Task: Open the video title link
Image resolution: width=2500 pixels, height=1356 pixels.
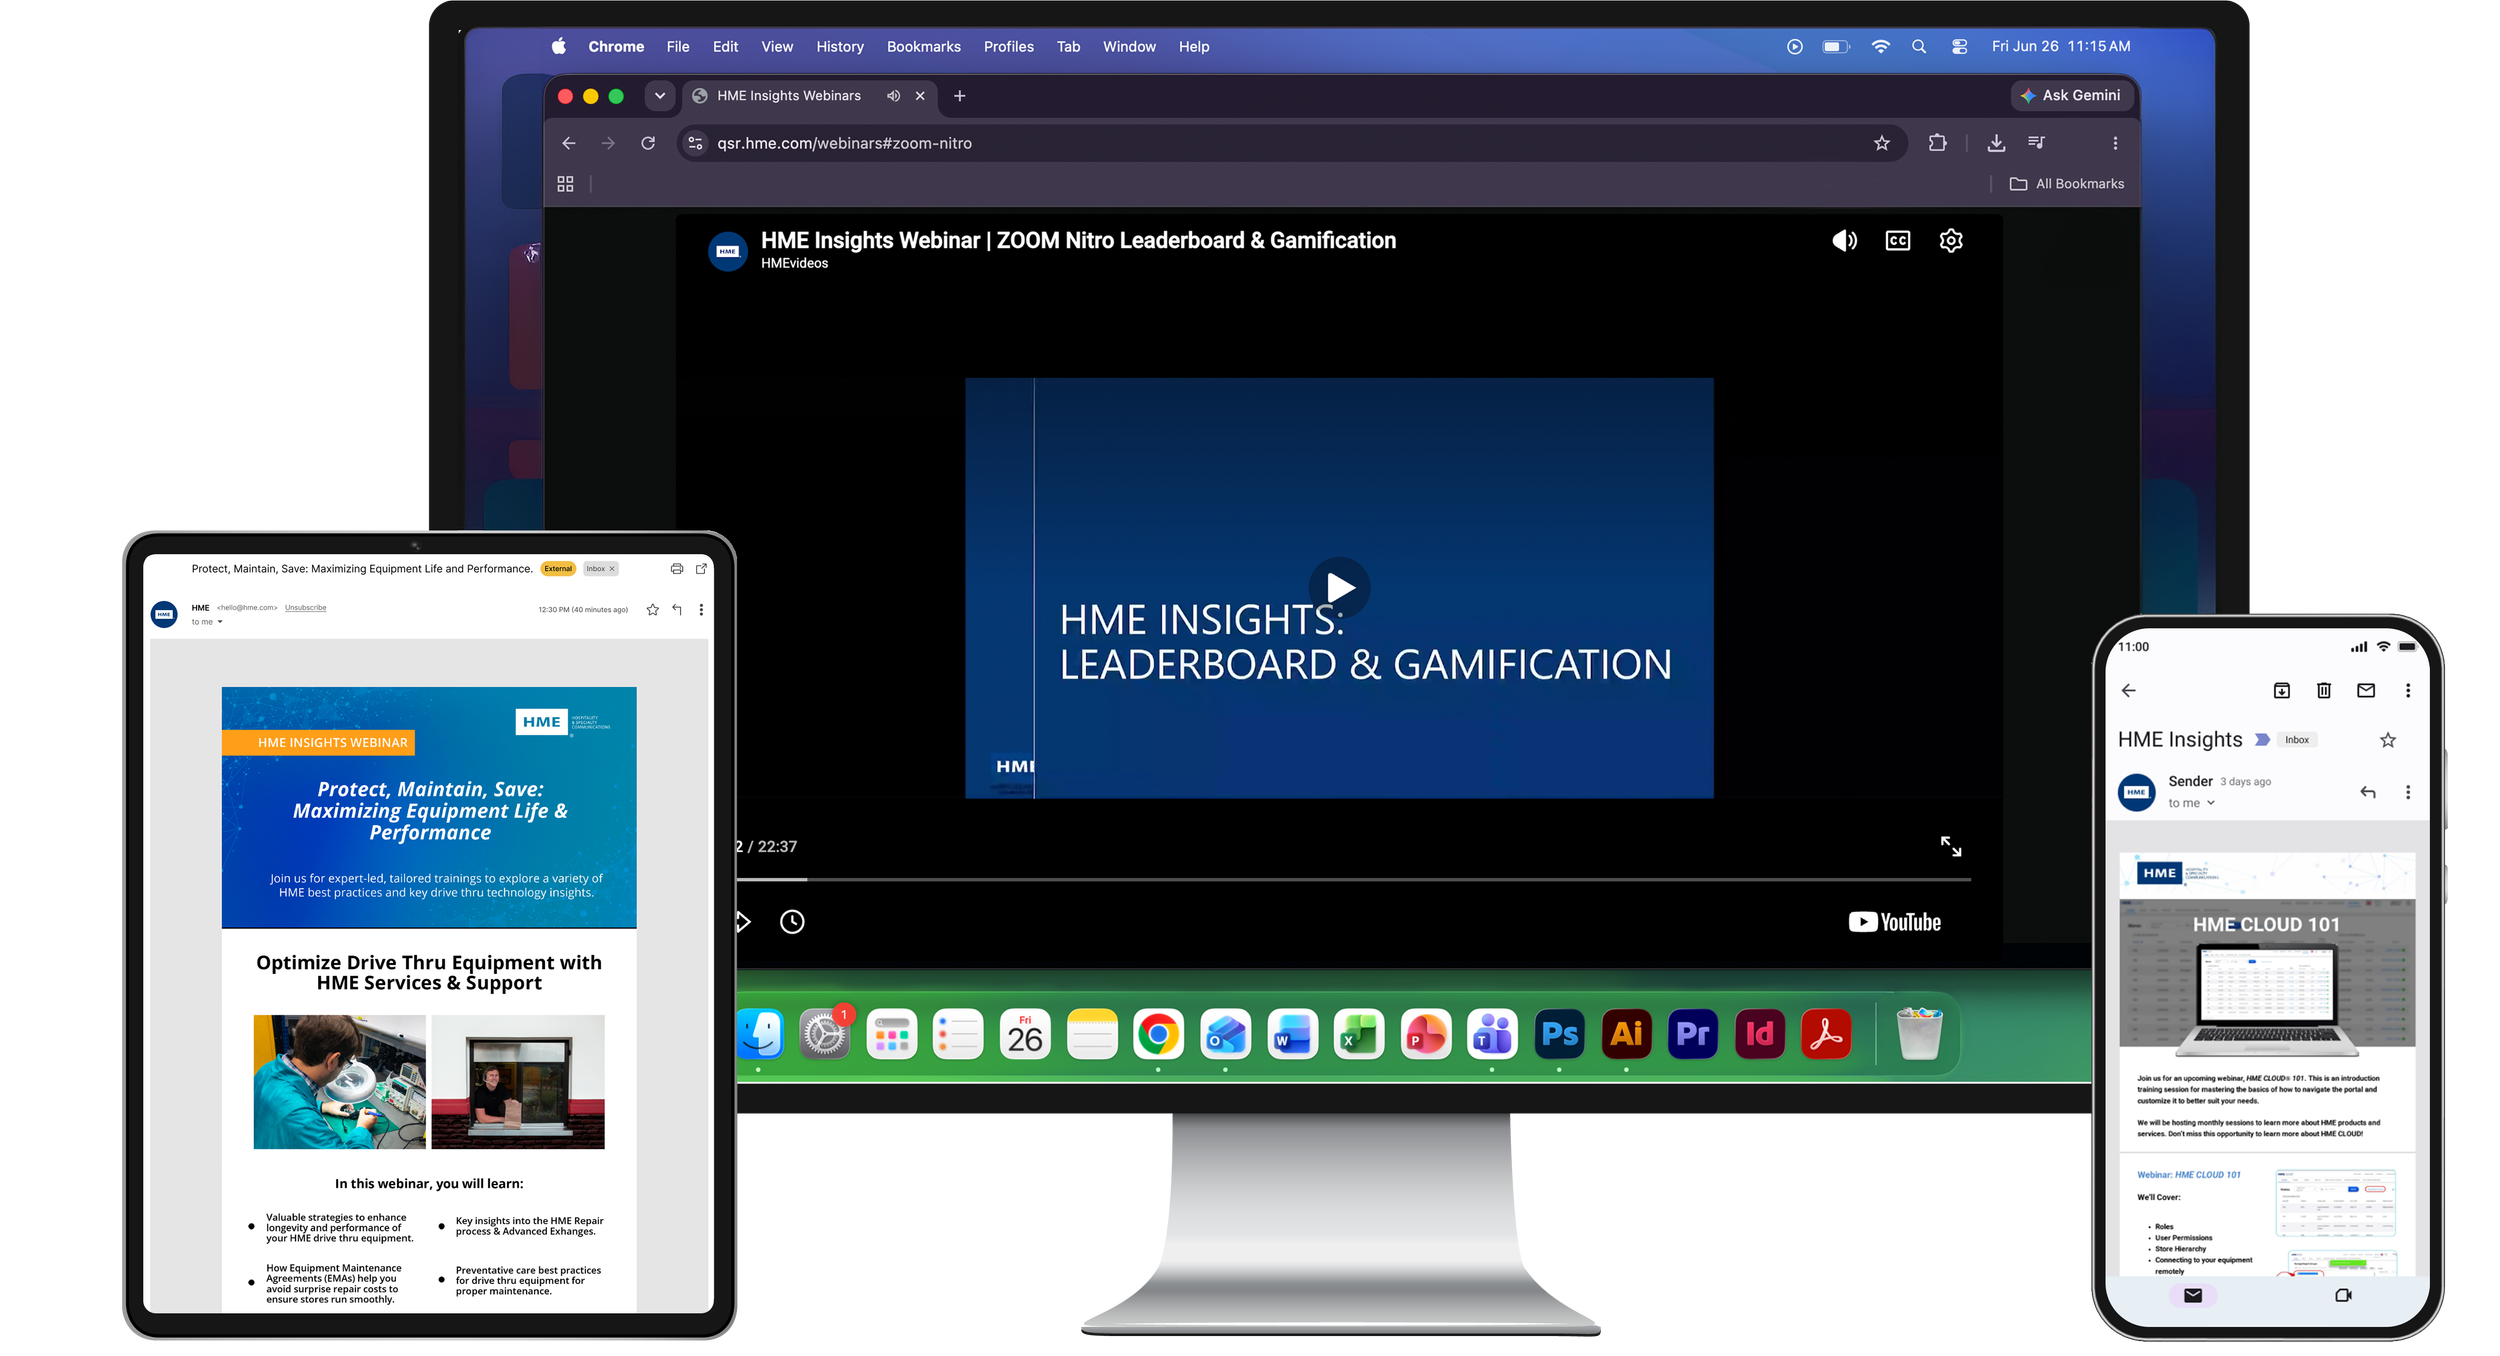Action: [1078, 240]
